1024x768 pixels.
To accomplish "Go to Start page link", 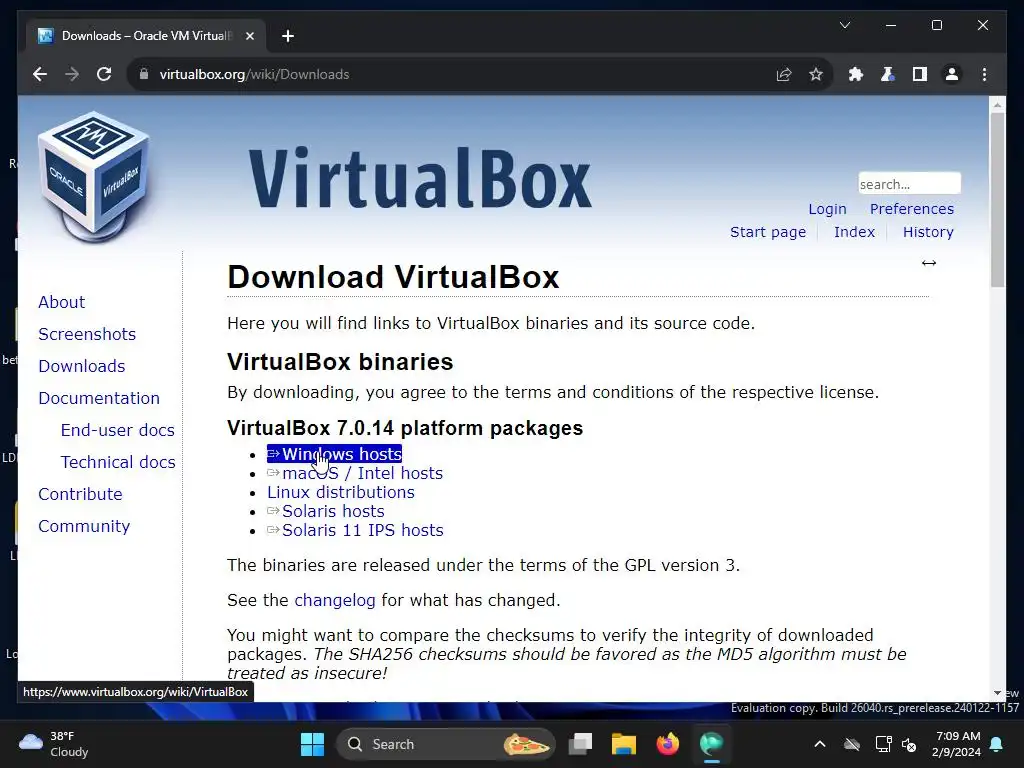I will click(x=768, y=232).
